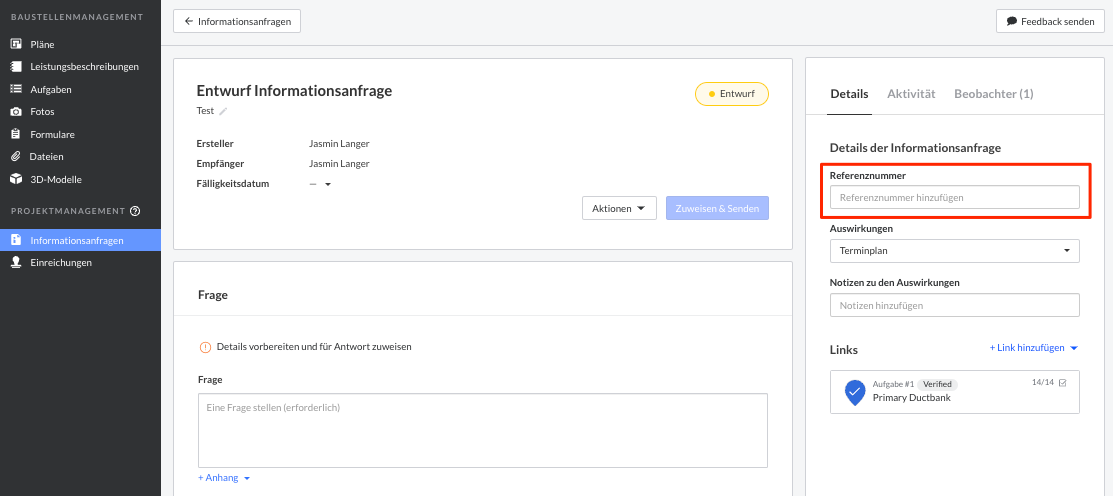Image resolution: width=1113 pixels, height=496 pixels.
Task: Open the Auswirkungen Terminplan combo box
Action: point(954,250)
